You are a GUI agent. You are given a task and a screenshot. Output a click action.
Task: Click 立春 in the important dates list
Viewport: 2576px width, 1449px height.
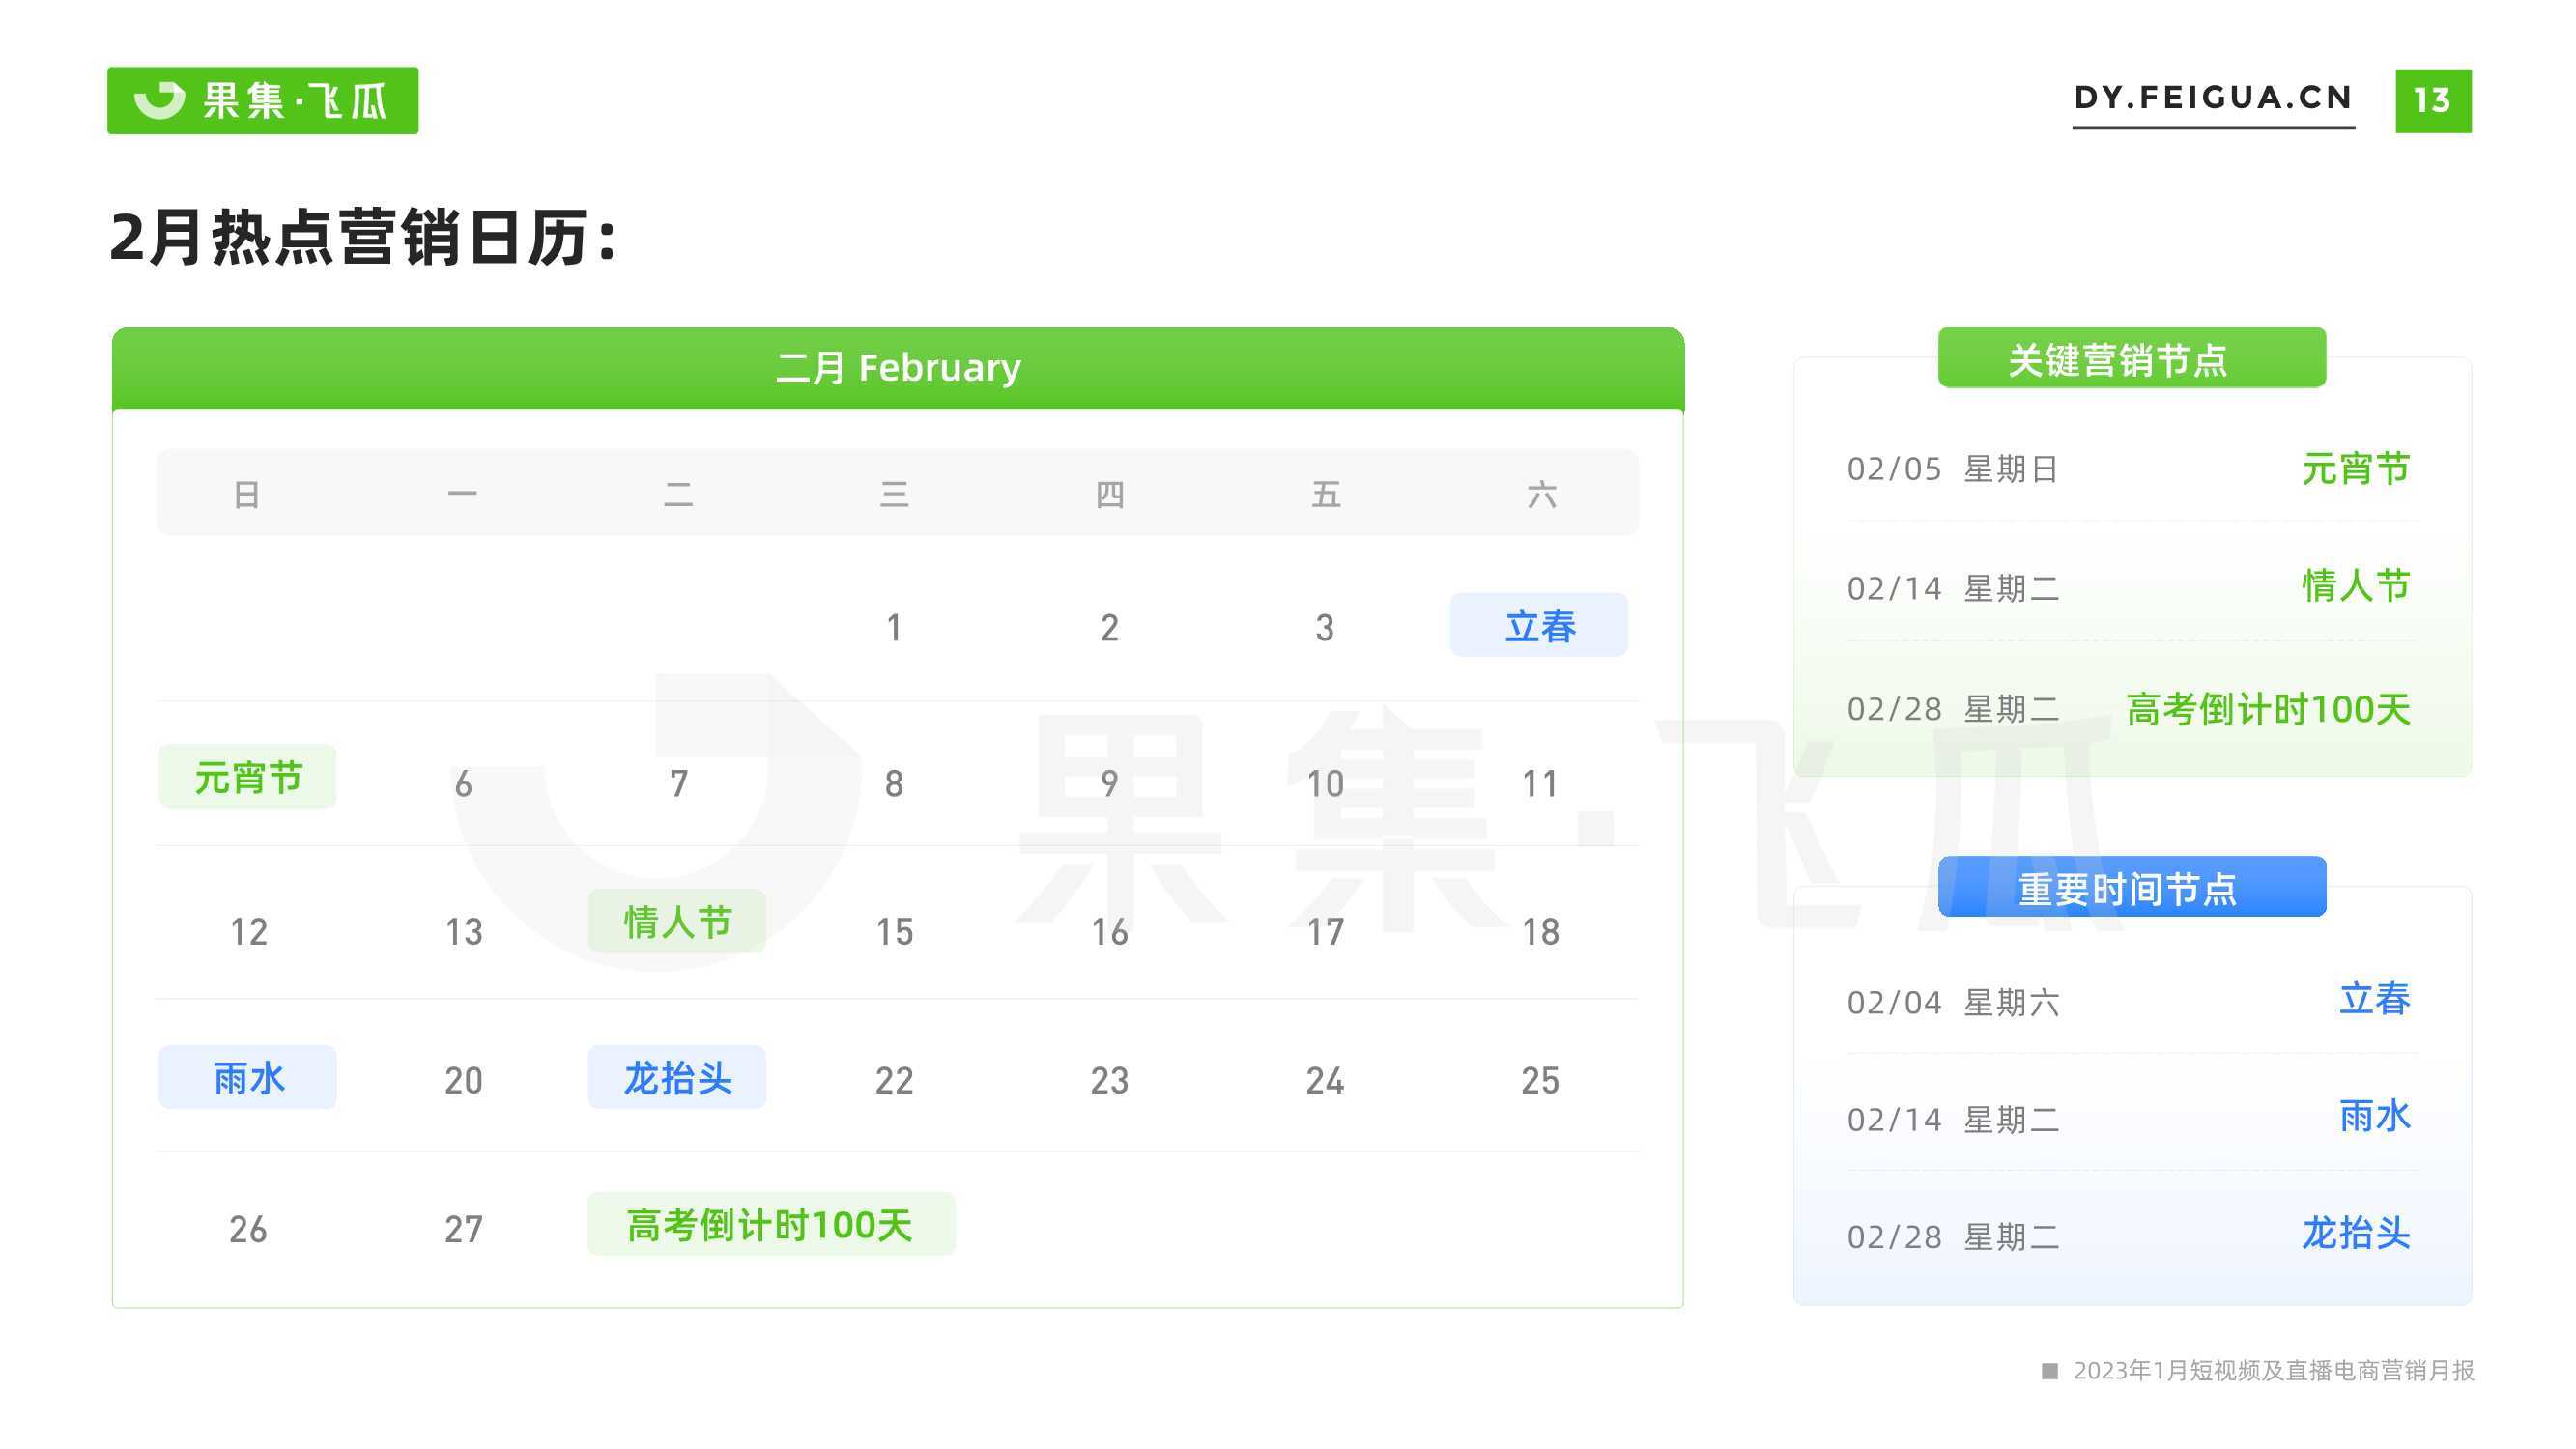[2375, 998]
